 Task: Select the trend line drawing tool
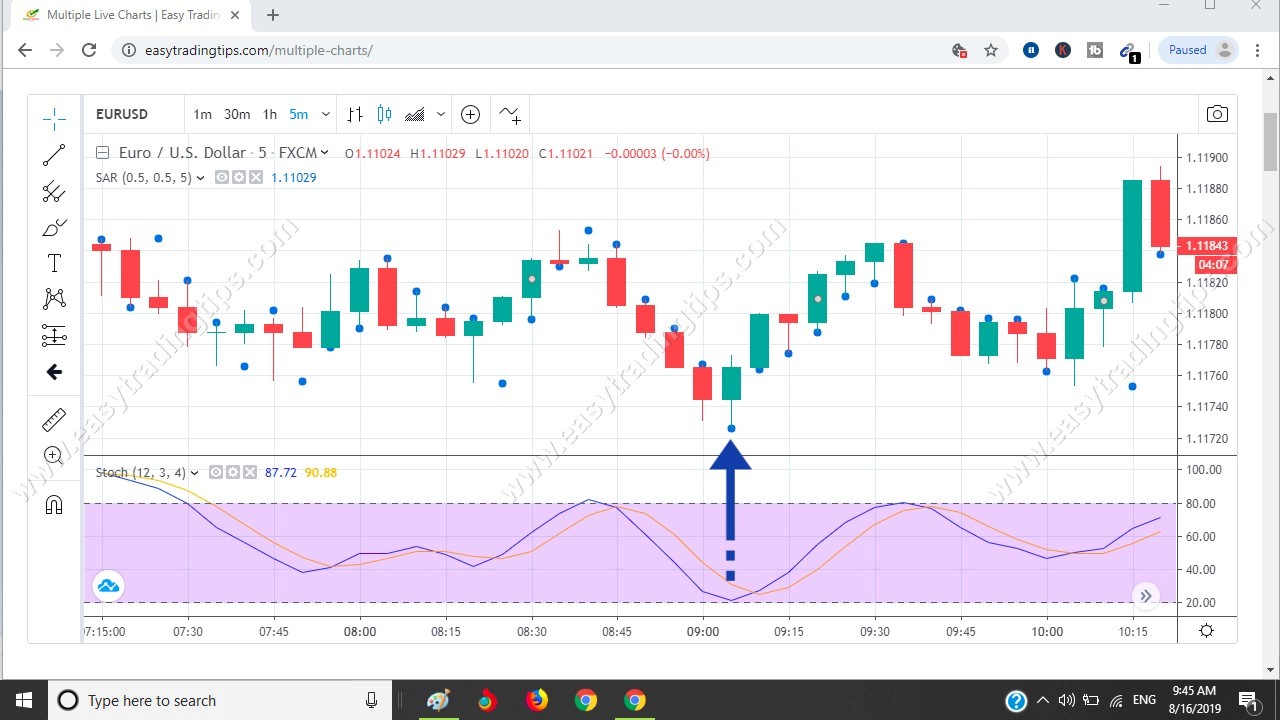[54, 154]
